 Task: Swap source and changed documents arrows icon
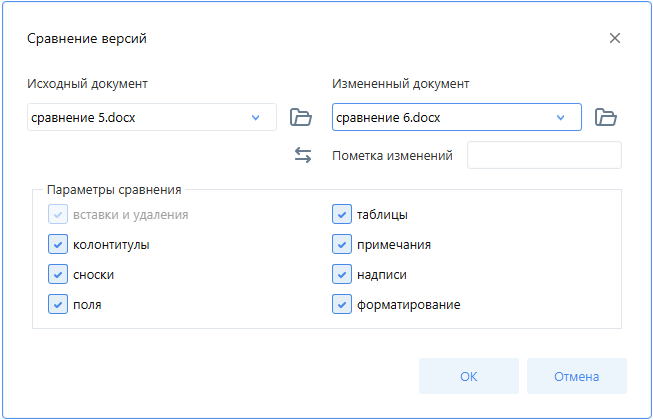pos(303,155)
